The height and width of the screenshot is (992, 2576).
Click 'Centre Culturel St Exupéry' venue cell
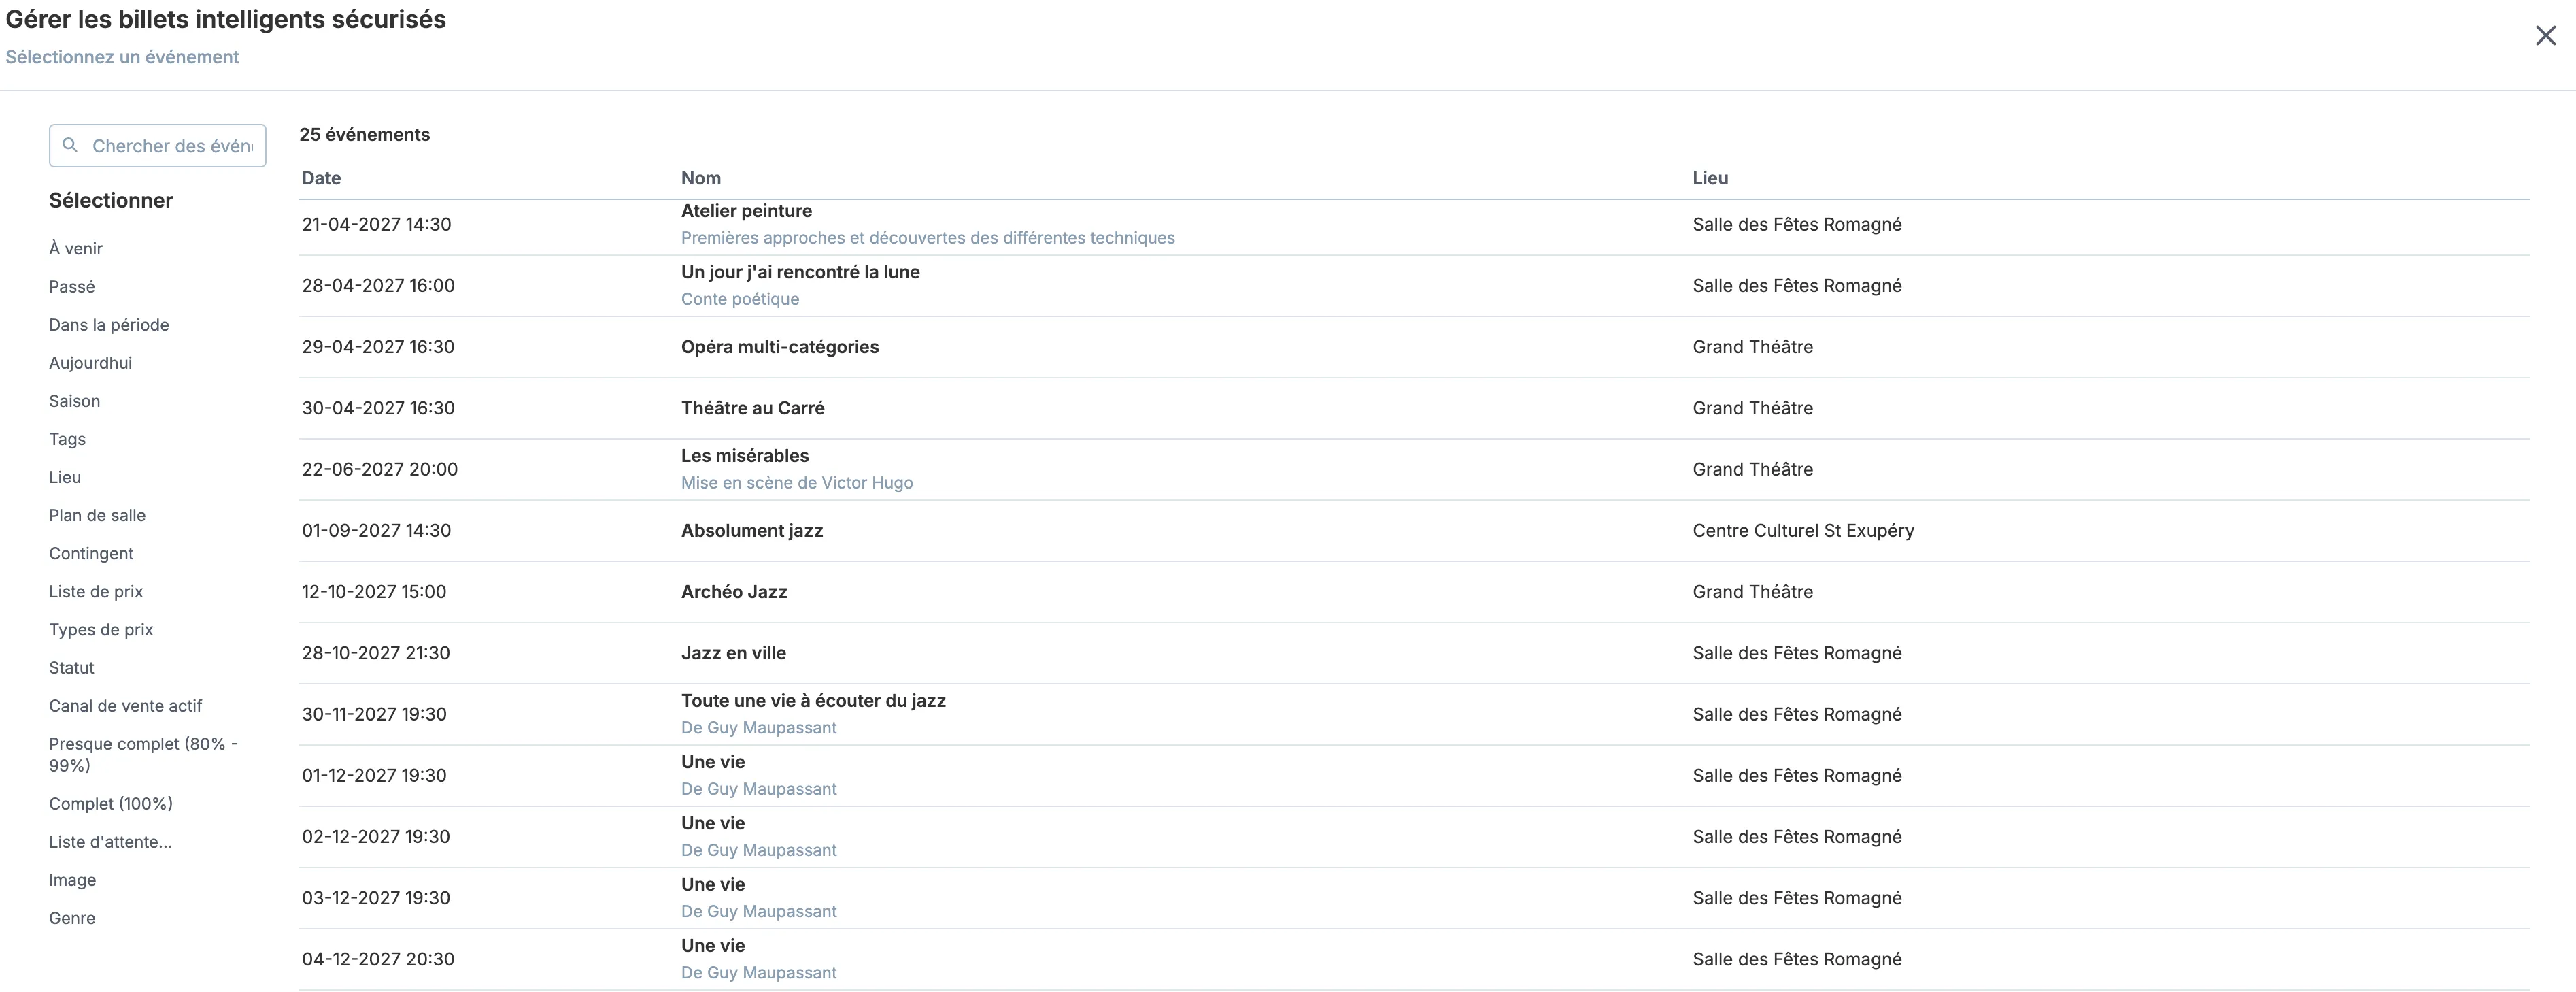[x=1803, y=530]
